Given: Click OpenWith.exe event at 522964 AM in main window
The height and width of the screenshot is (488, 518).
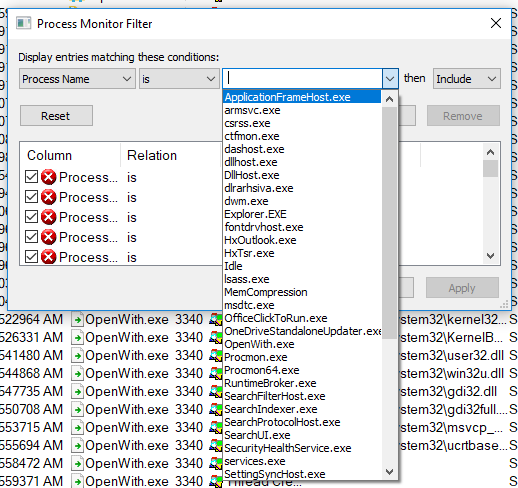Looking at the screenshot, I should click(127, 319).
